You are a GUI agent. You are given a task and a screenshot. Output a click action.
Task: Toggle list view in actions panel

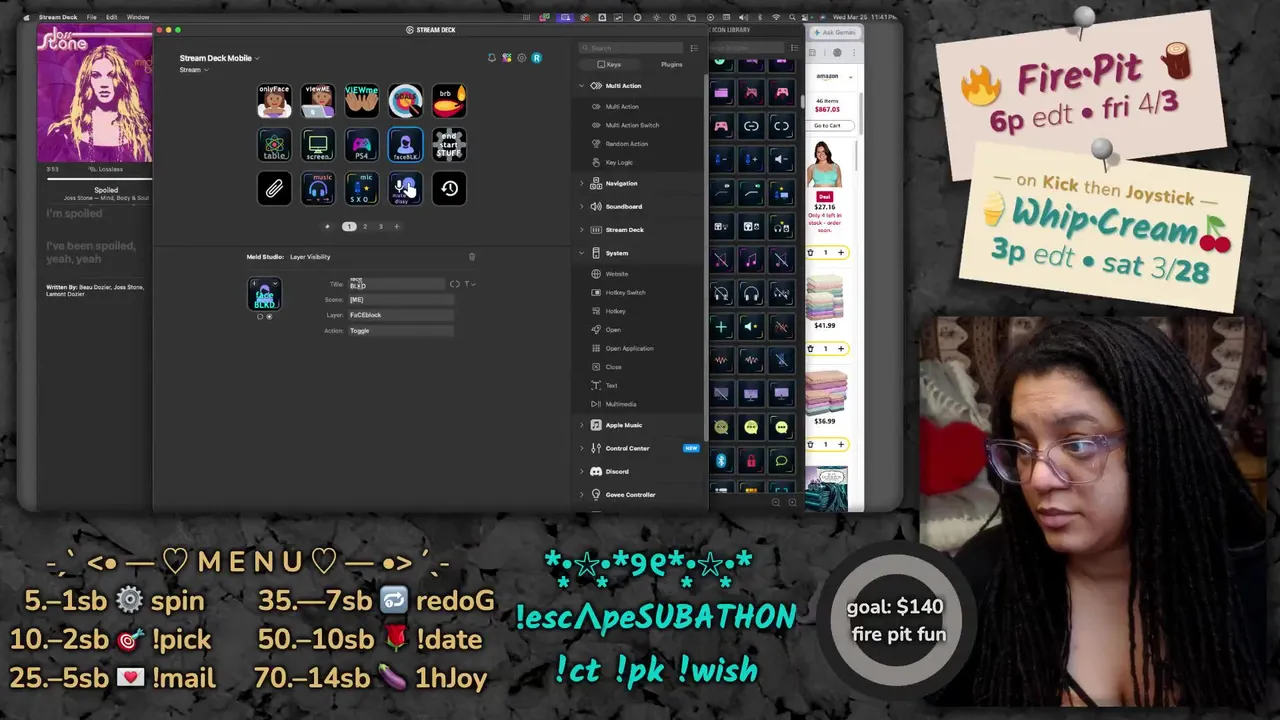click(694, 48)
